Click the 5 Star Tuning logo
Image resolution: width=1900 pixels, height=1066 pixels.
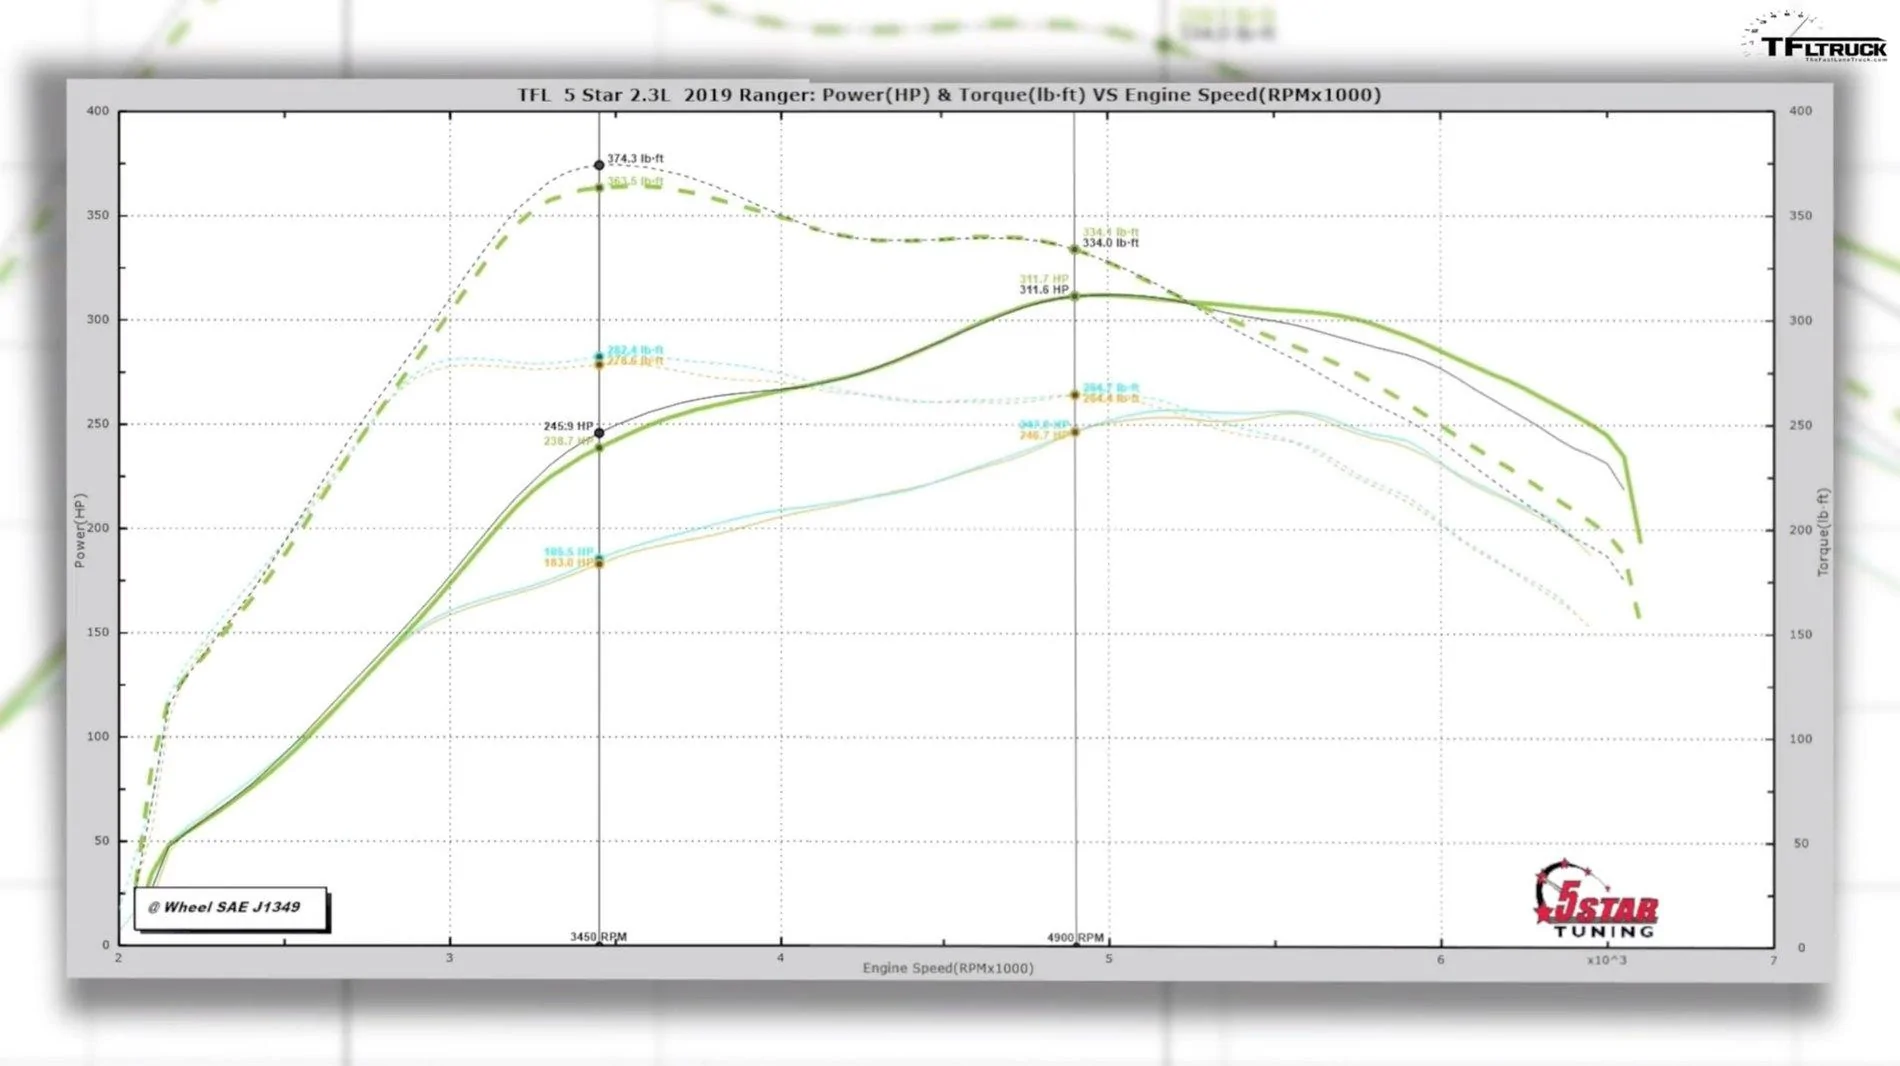1597,899
